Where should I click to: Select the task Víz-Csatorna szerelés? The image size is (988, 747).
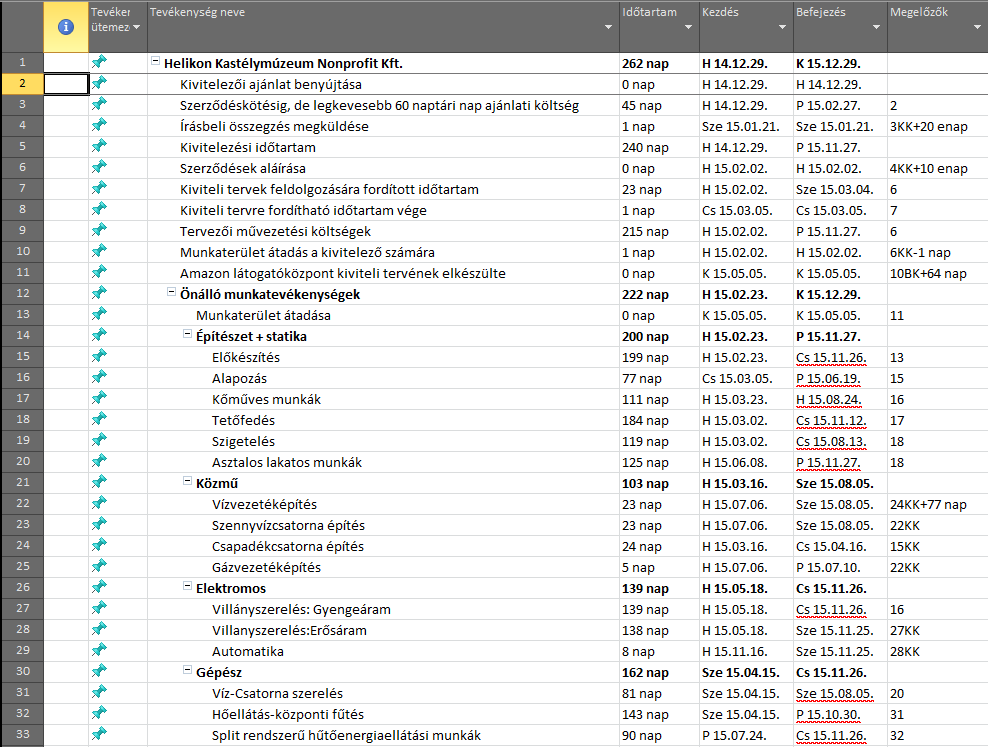click(277, 693)
